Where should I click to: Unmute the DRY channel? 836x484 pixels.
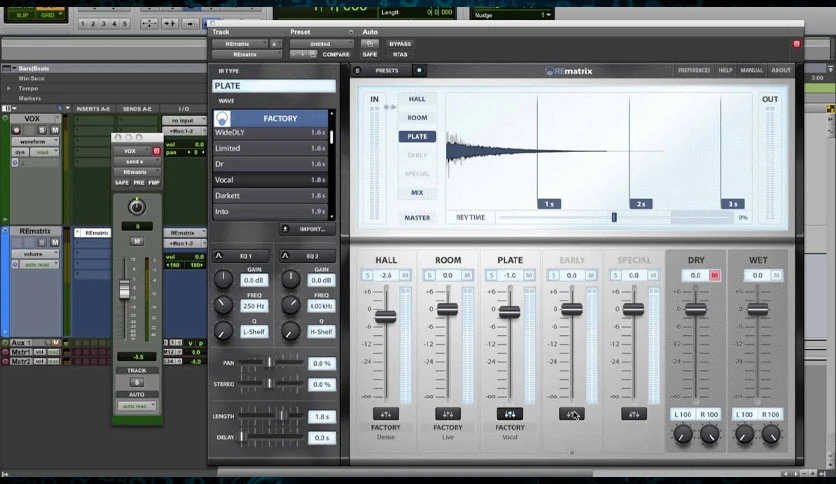(x=714, y=275)
